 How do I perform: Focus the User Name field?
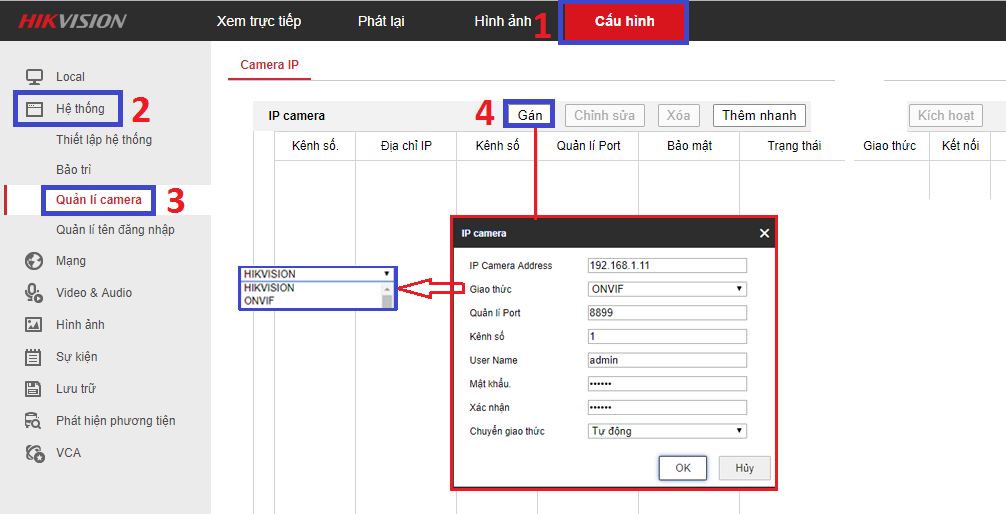[667, 360]
